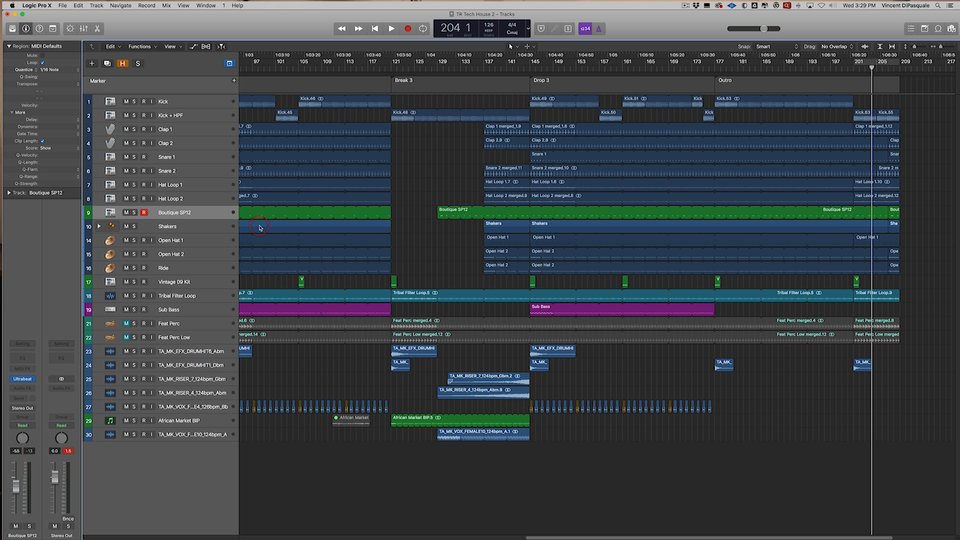Solo the Clap 1 track
The width and height of the screenshot is (960, 540).
[x=134, y=129]
